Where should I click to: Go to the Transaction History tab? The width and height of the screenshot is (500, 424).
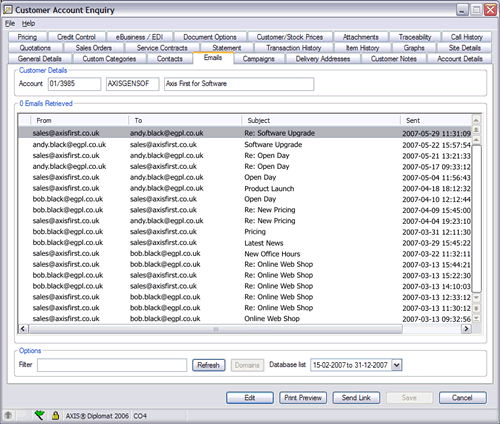[x=294, y=48]
